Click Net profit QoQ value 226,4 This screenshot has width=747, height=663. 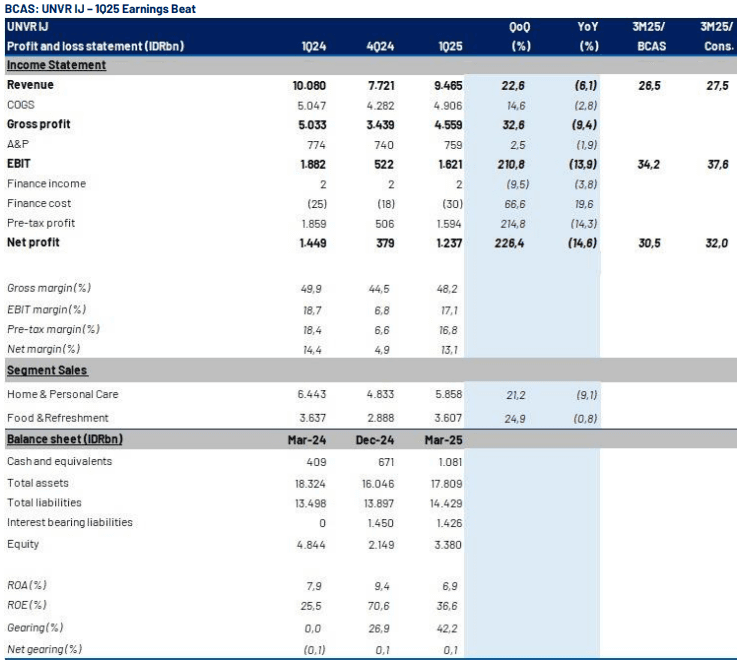(509, 243)
